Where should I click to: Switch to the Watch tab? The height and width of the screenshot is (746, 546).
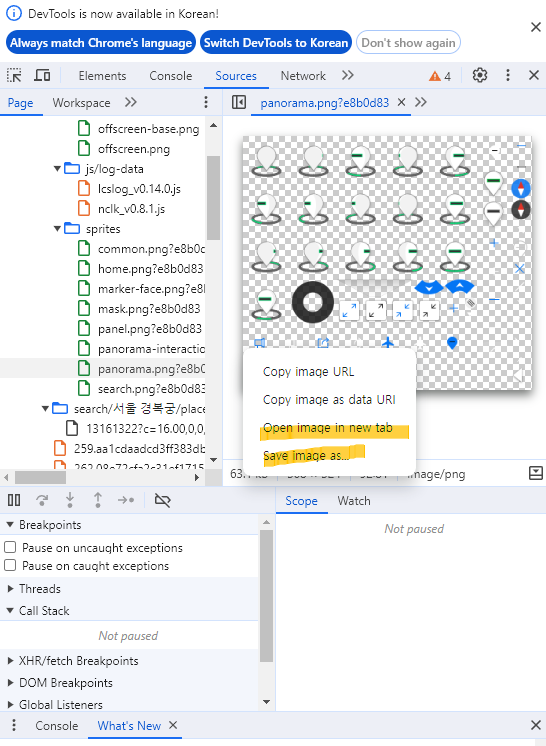(x=354, y=501)
